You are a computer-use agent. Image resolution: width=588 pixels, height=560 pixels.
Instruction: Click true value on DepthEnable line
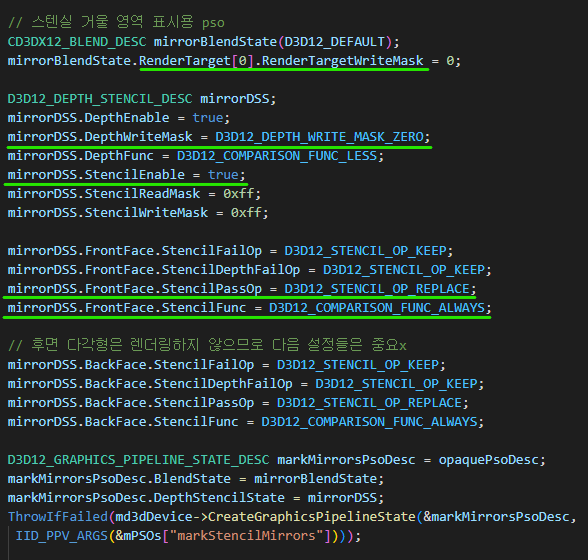(x=208, y=117)
